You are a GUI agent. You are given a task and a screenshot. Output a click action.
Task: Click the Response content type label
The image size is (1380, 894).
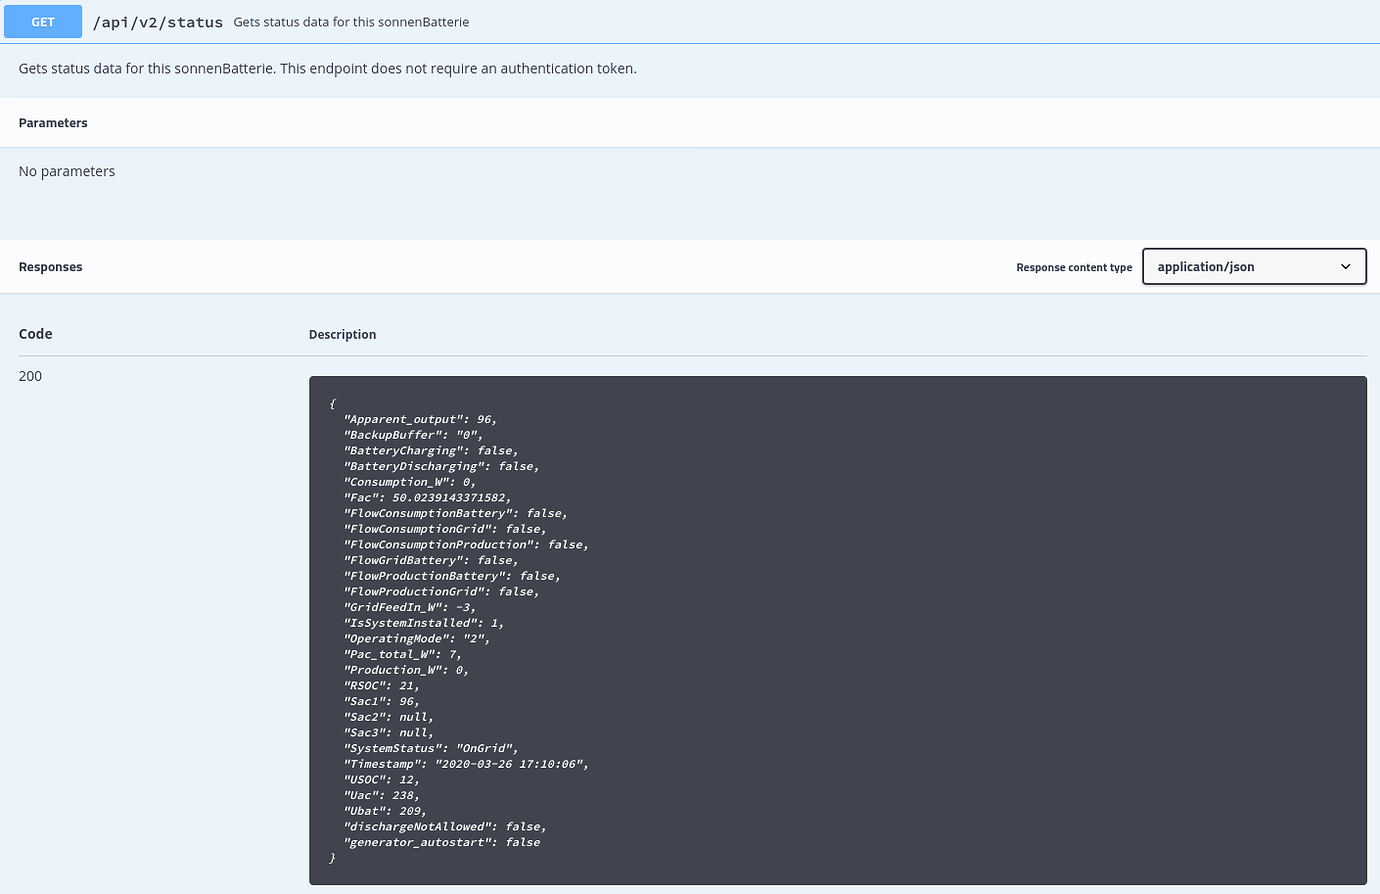pos(1073,266)
